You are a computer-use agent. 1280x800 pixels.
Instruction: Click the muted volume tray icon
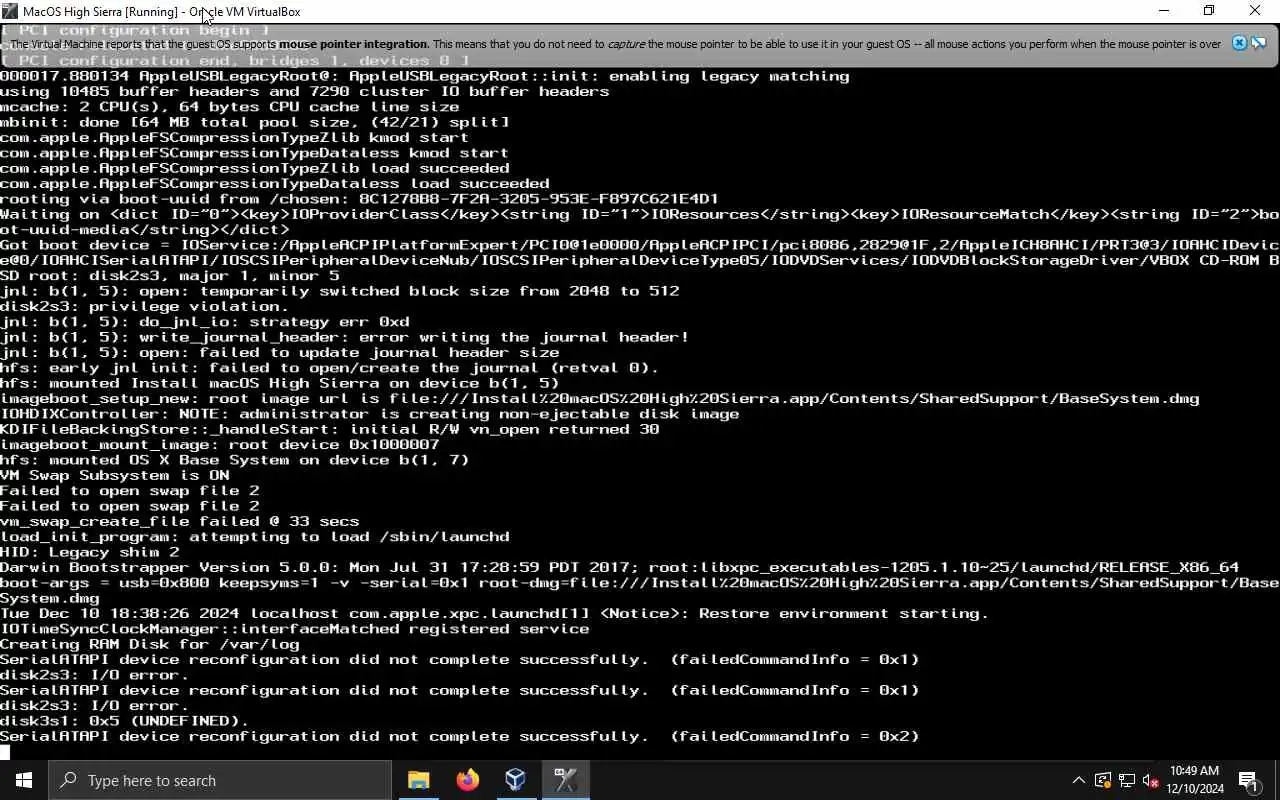click(1150, 780)
